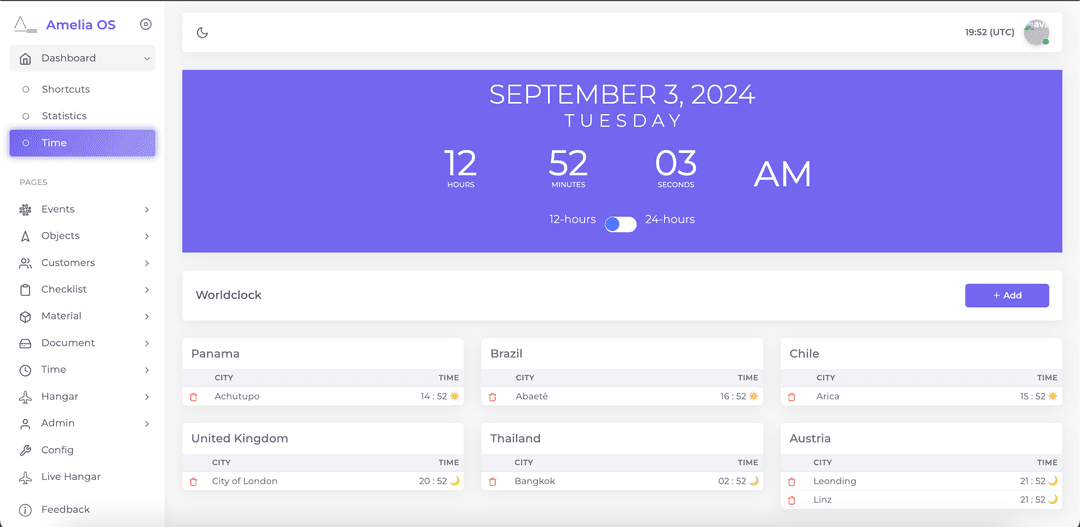Click the Customers people icon
The height and width of the screenshot is (527, 1080).
(x=25, y=263)
